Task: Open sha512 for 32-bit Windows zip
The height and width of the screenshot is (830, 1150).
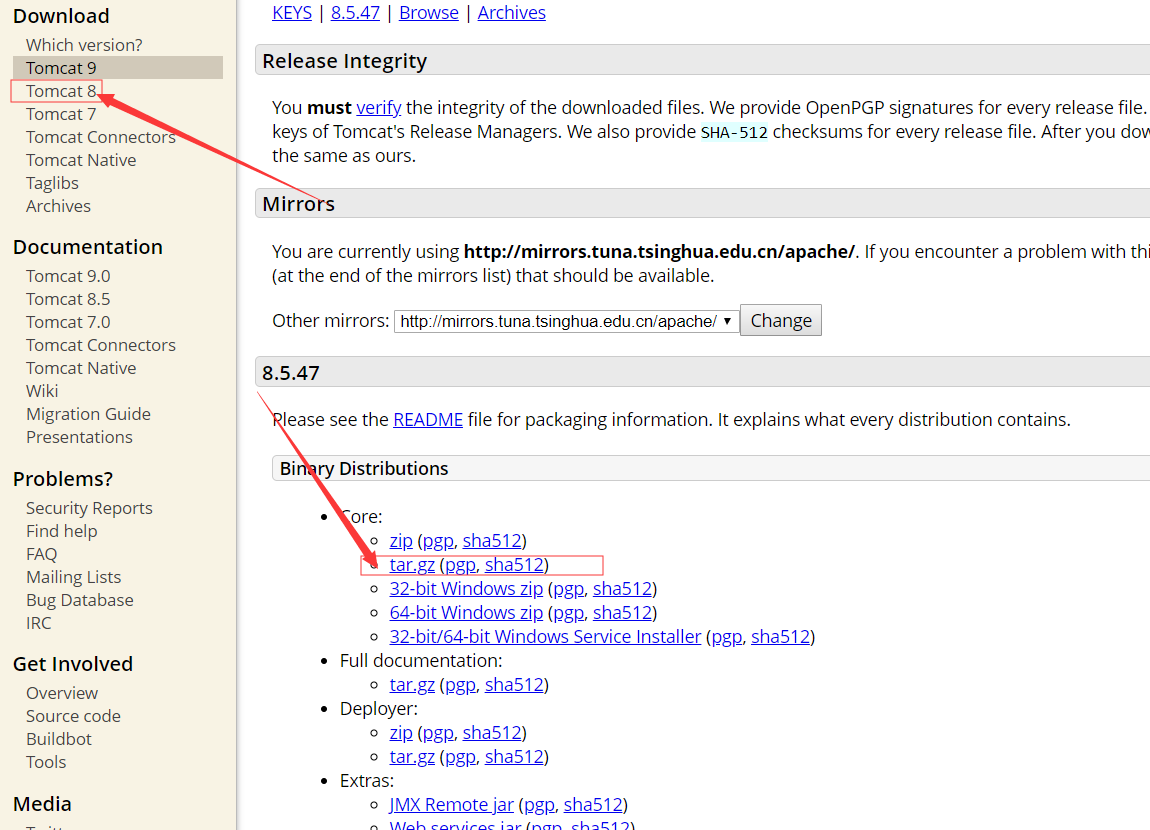Action: [x=623, y=589]
